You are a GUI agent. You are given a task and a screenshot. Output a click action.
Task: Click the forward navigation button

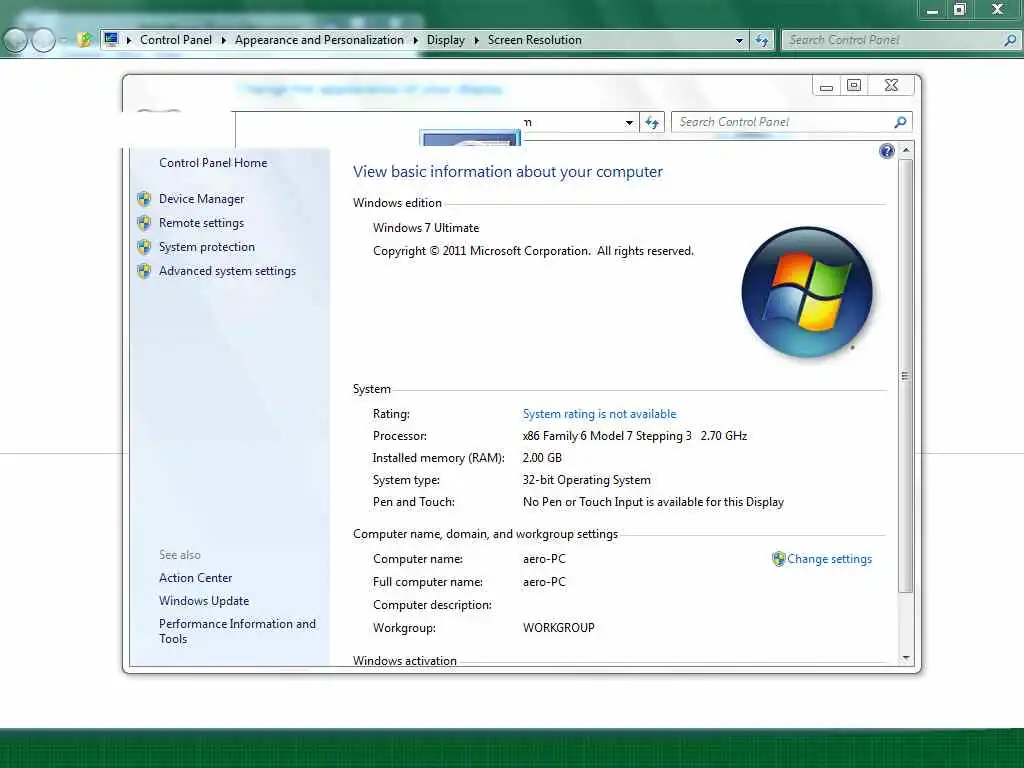pyautogui.click(x=43, y=40)
